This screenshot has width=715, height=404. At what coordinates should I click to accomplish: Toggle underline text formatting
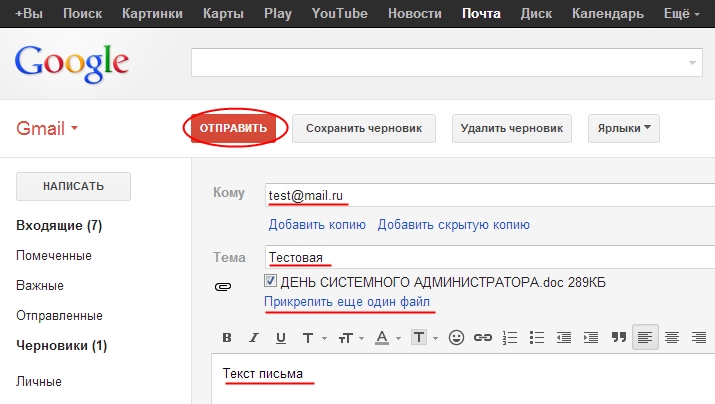click(281, 338)
